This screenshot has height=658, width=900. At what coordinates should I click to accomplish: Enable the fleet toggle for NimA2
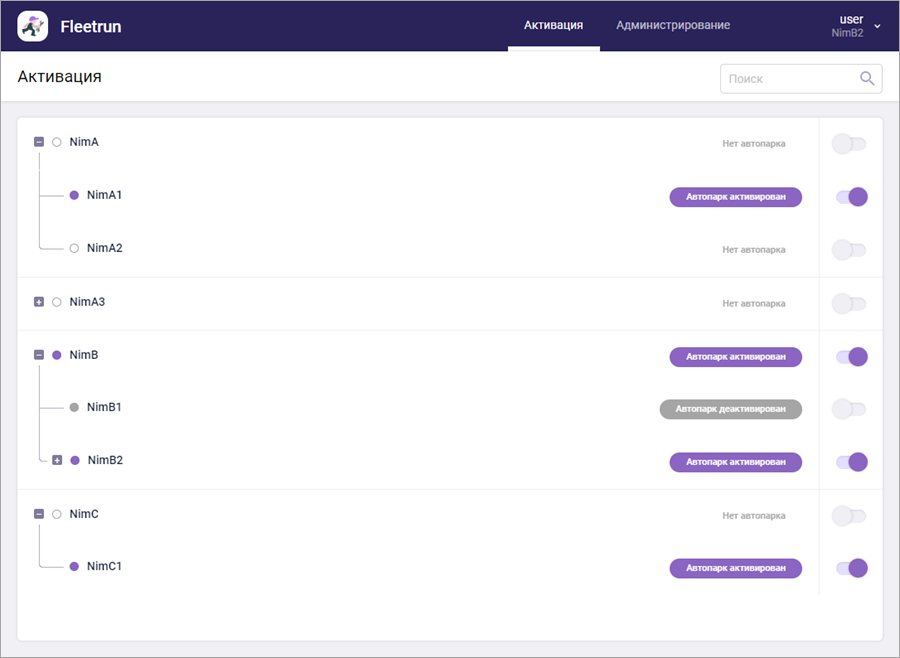coord(849,250)
